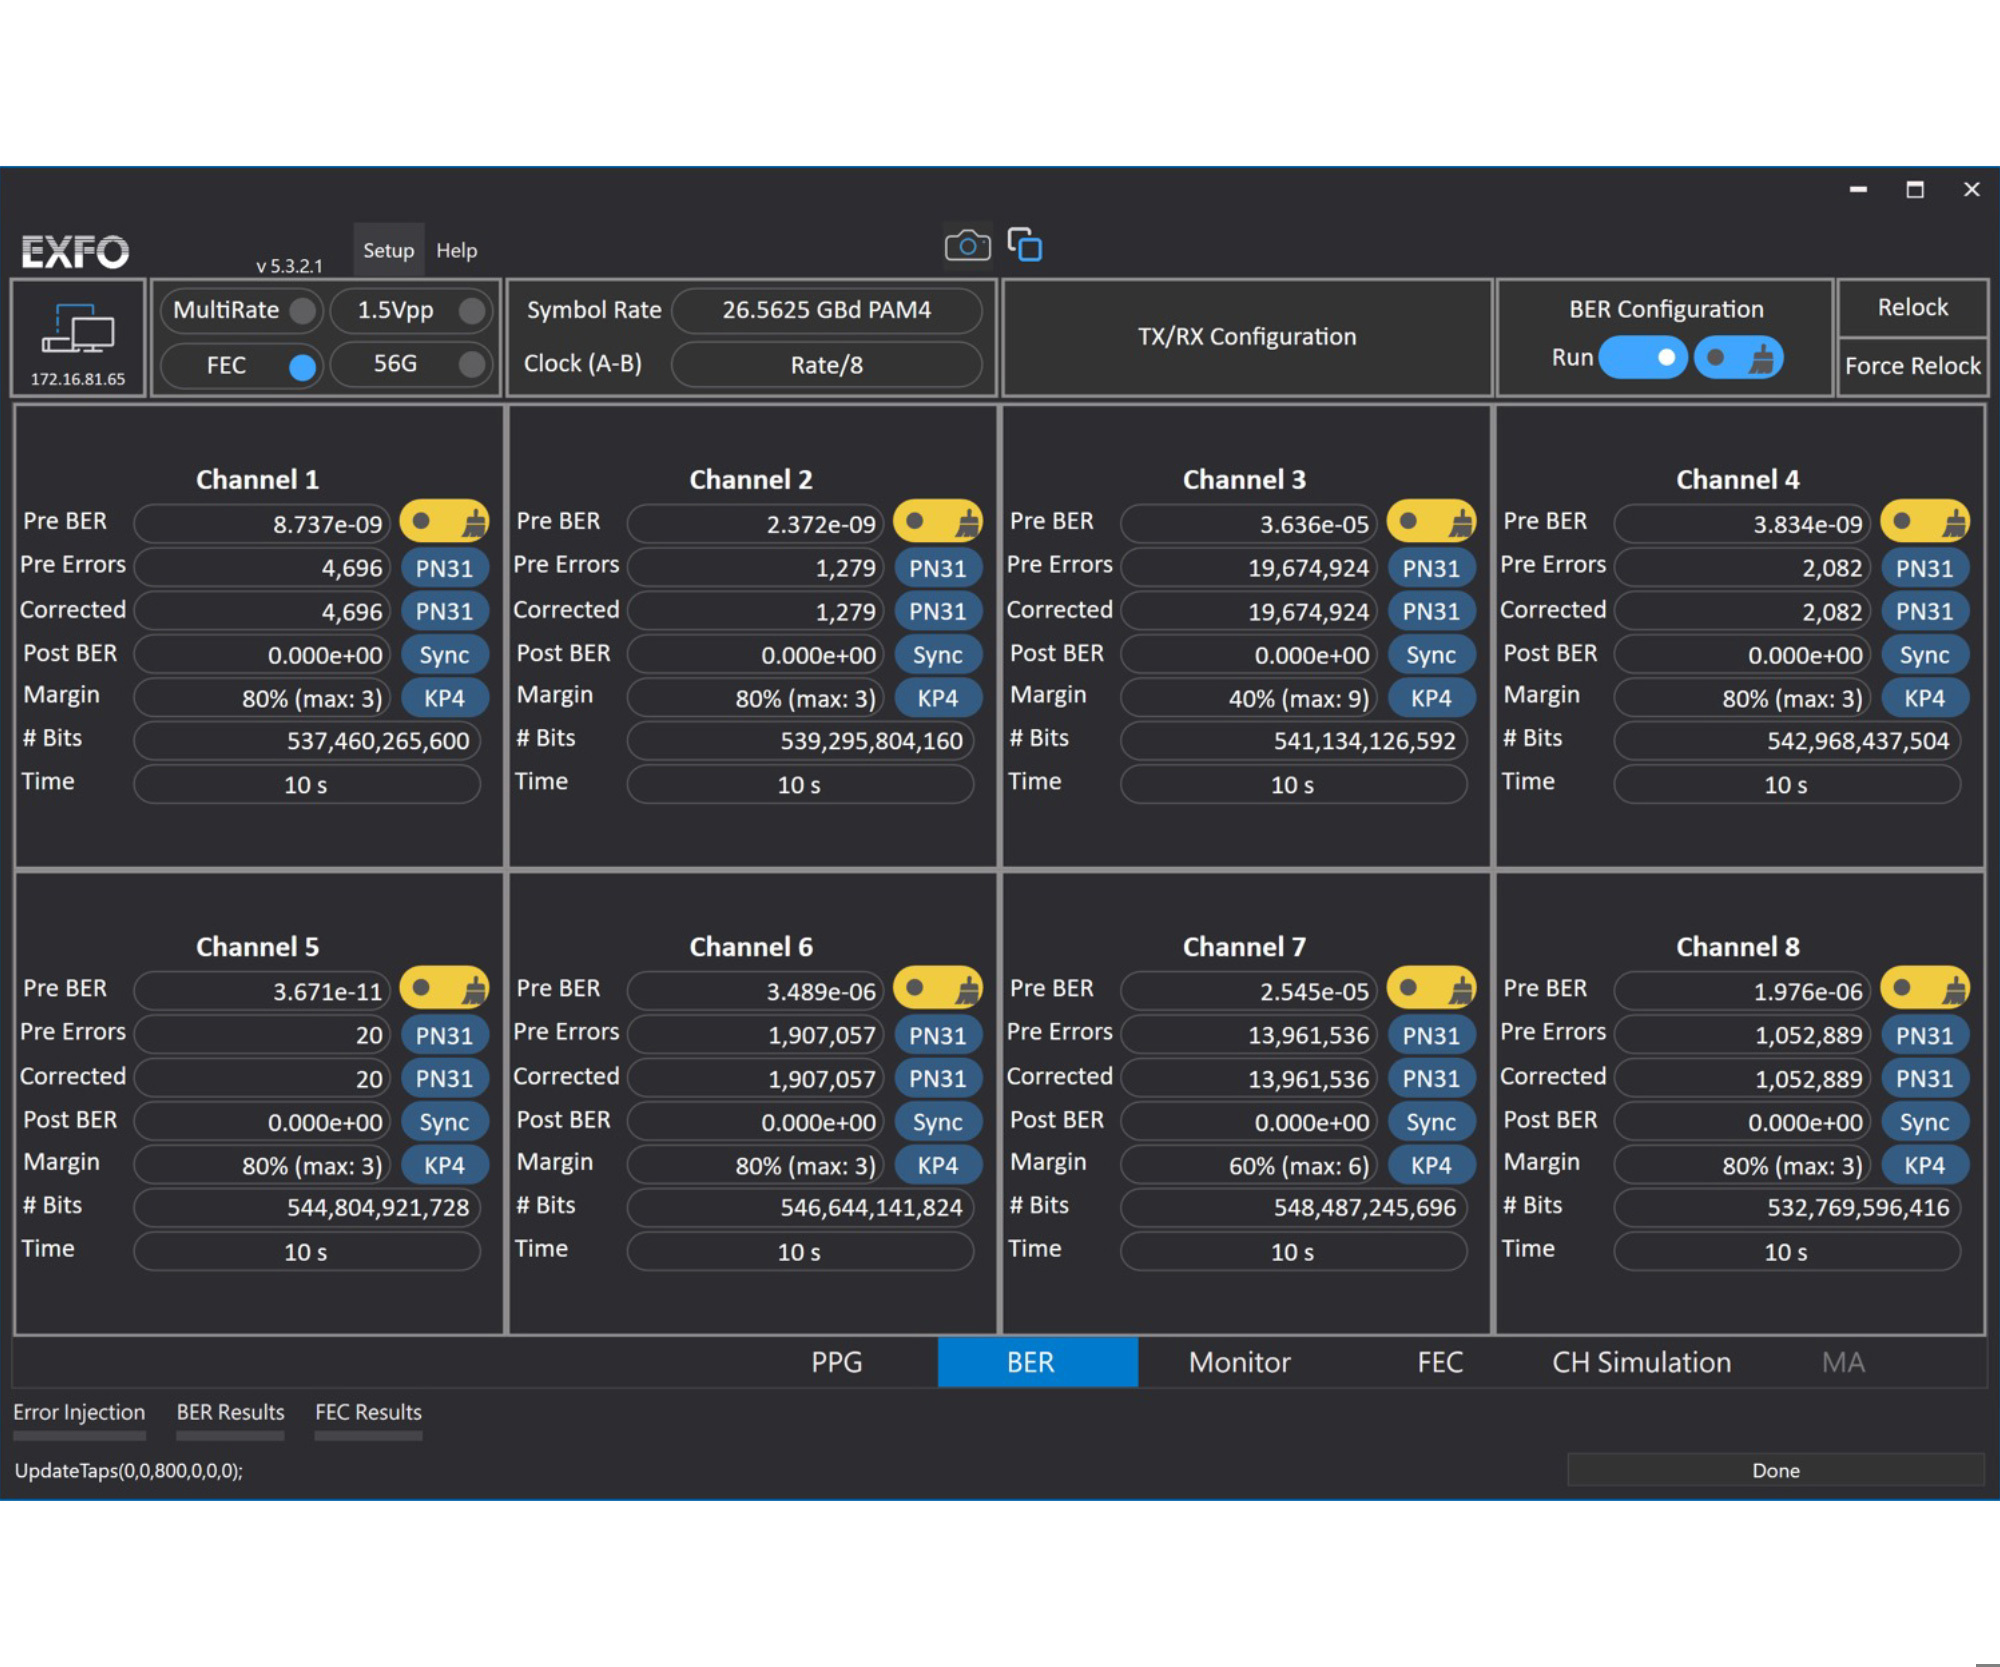The width and height of the screenshot is (2000, 1667).
Task: Open the Clock (A-B) Rate/8 selector
Action: 826,365
